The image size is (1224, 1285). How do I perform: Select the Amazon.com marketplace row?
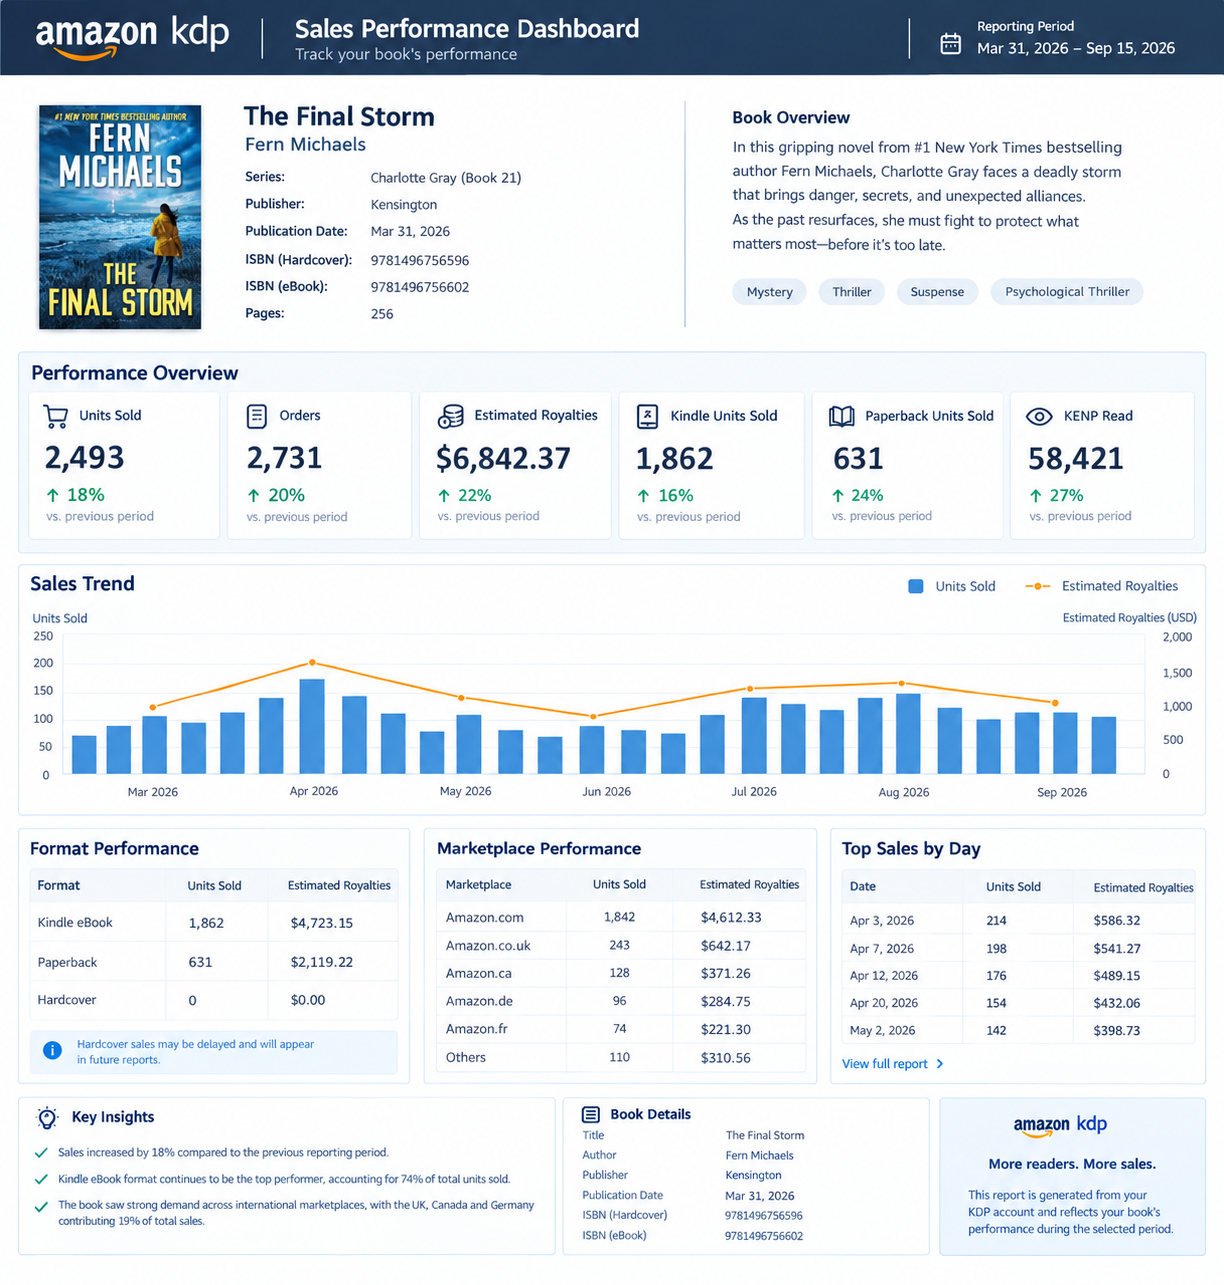coord(621,917)
